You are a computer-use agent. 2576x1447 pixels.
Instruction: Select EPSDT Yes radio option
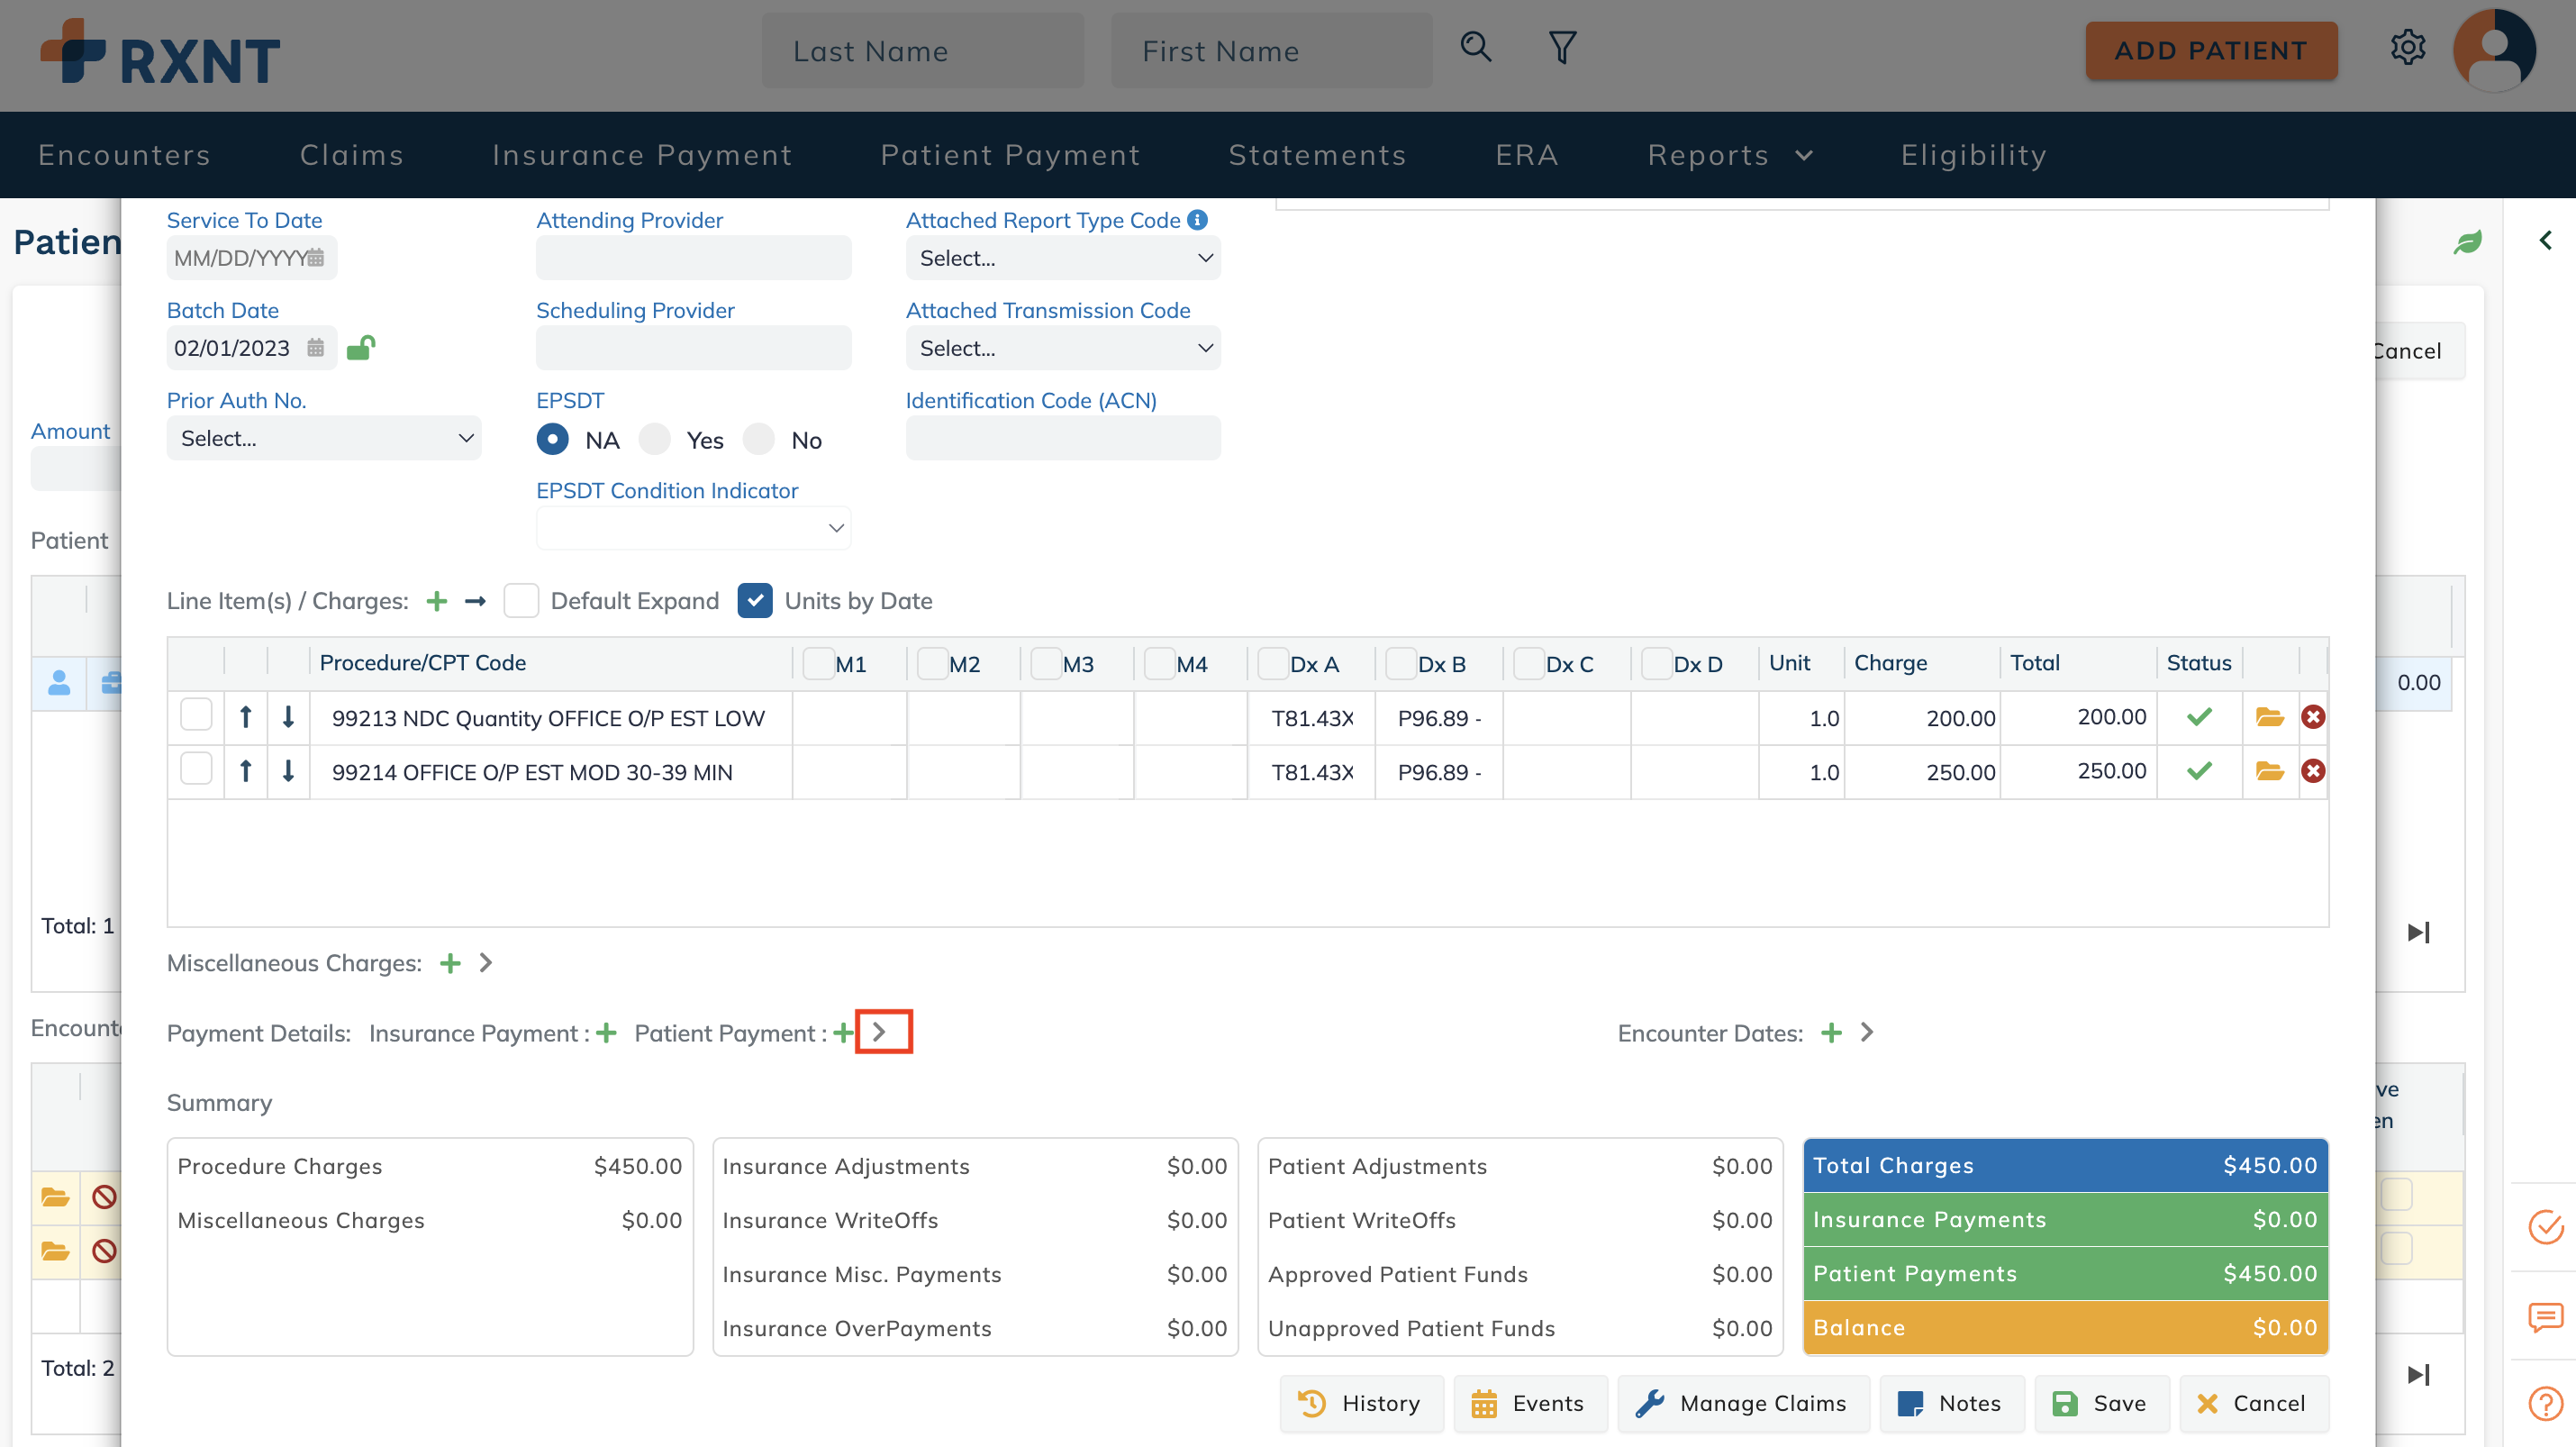point(654,439)
